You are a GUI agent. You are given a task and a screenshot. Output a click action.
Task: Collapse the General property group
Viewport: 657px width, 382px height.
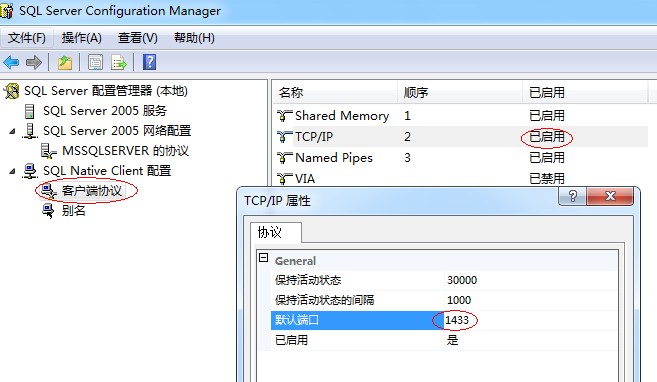[264, 258]
